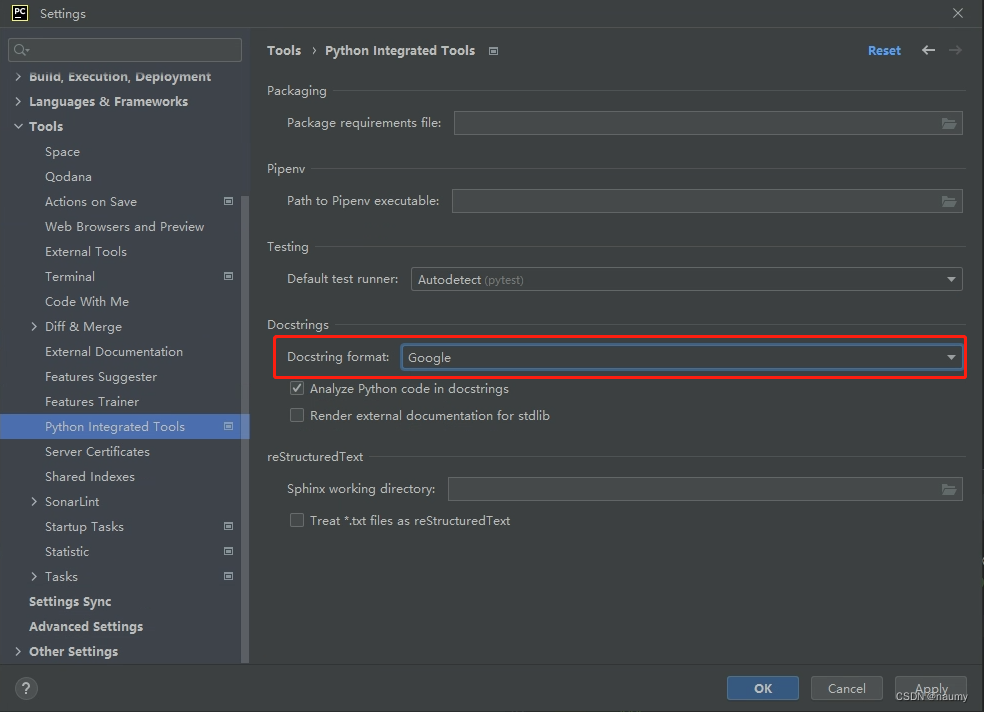Click project-level icon beside Python Integrated Tools breadcrumb
Screen dimensions: 984x712
(493, 51)
